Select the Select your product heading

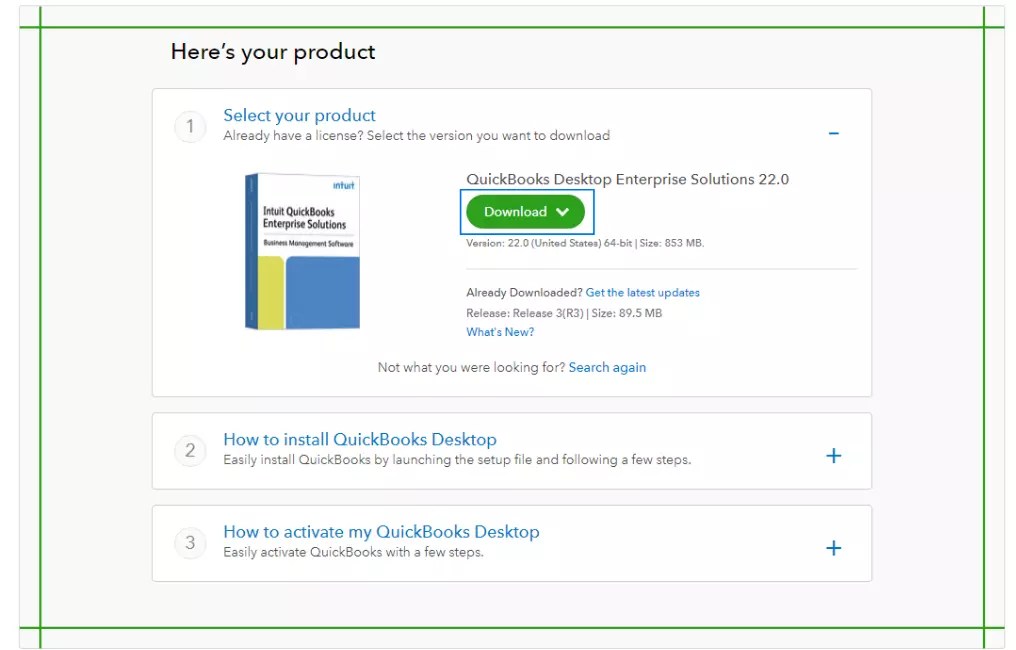point(299,114)
